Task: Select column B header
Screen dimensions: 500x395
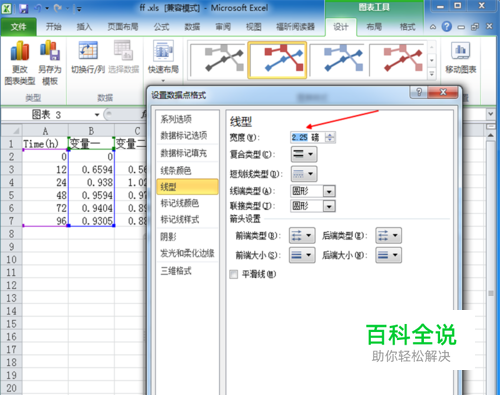Action: coord(91,131)
